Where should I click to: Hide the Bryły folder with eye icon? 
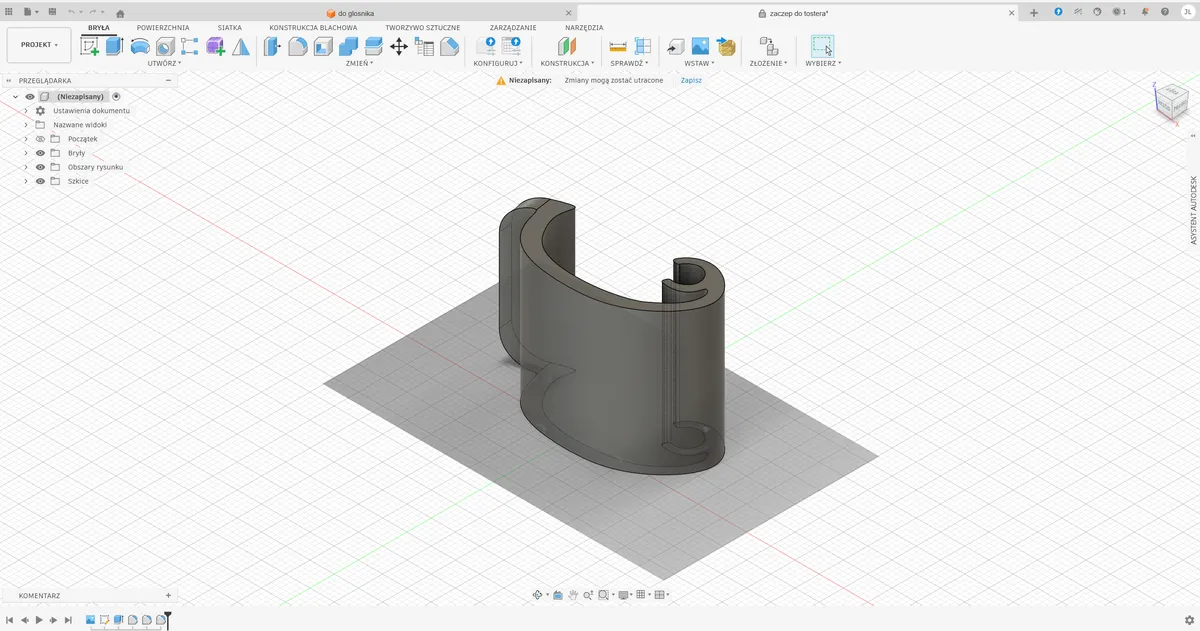tap(41, 153)
